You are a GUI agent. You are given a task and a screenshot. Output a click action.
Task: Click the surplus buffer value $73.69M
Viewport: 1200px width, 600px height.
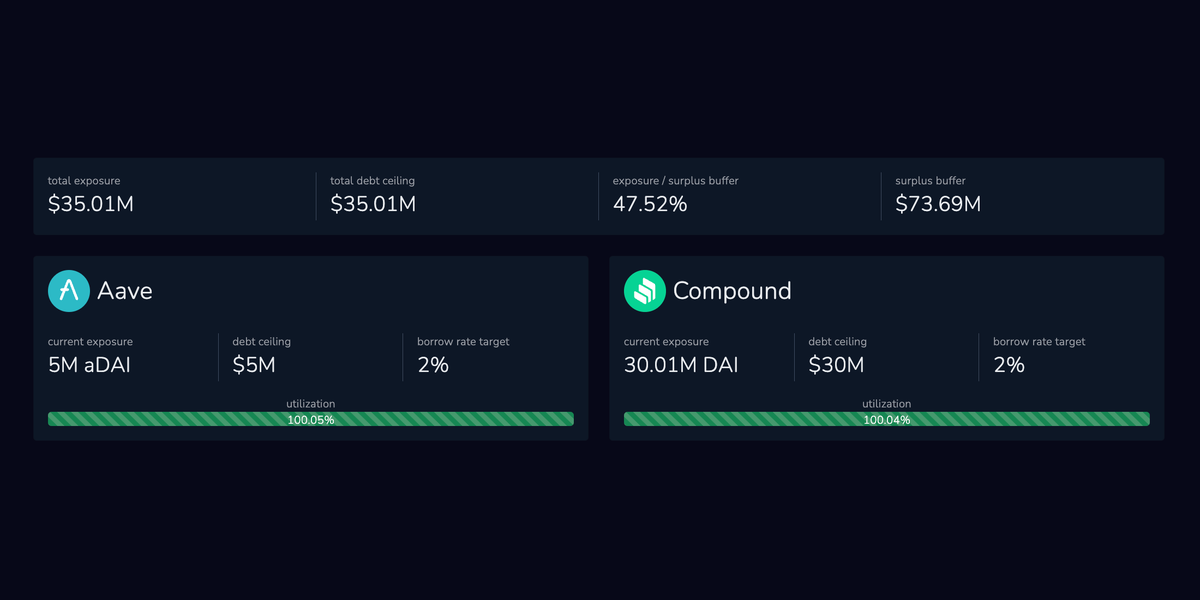pos(938,204)
